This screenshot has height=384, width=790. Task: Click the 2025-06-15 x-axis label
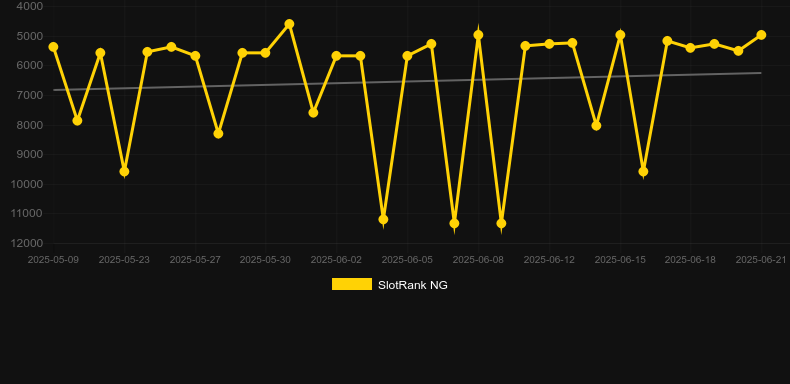coord(620,260)
